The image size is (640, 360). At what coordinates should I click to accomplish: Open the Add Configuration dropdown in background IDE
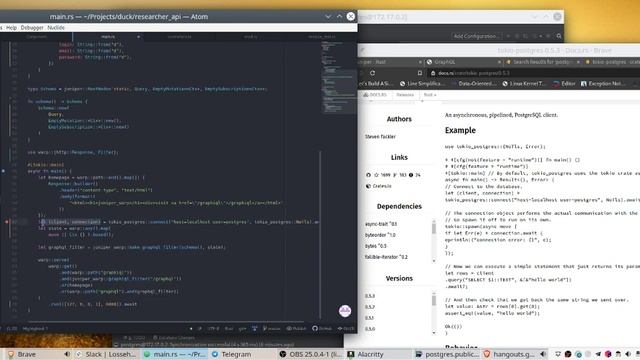(x=478, y=36)
